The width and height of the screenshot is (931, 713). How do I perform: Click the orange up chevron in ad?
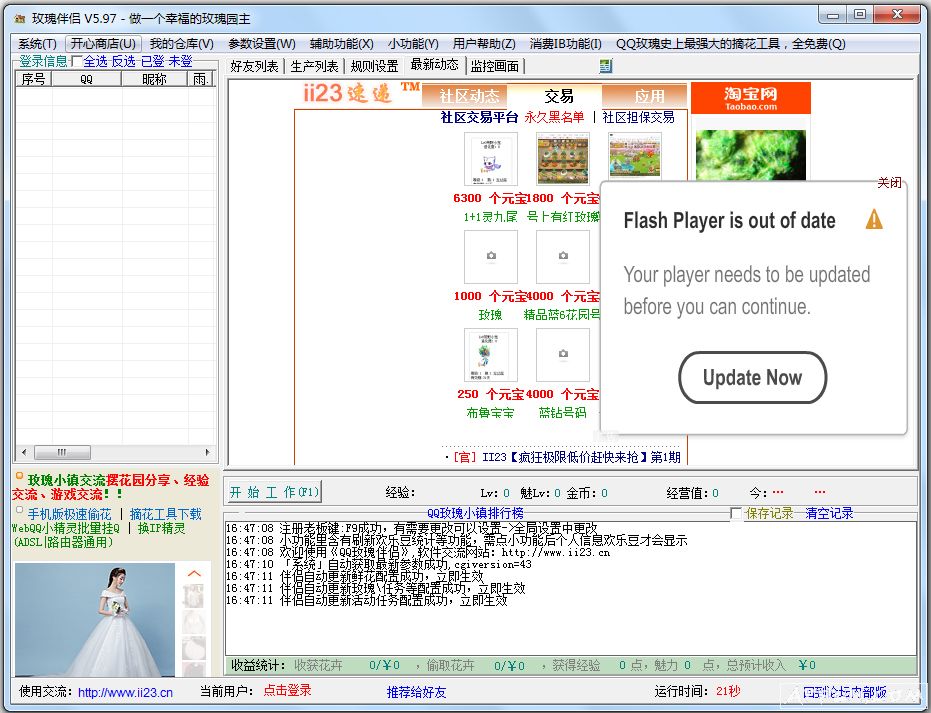[194, 573]
